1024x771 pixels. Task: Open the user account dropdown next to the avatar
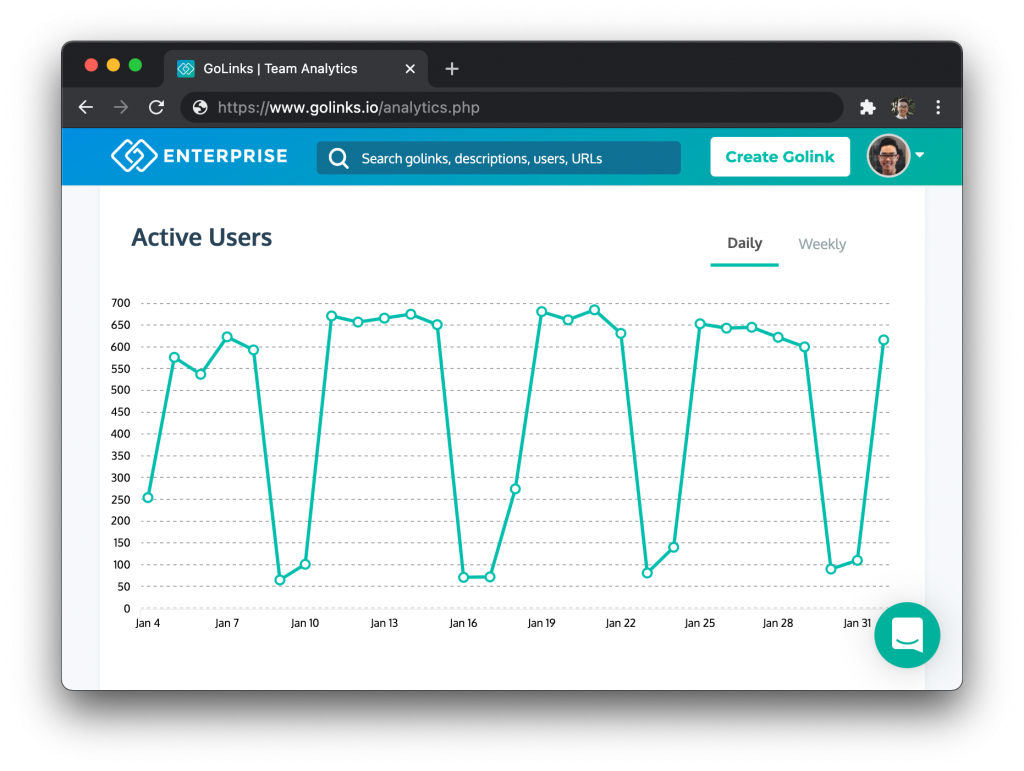tap(920, 156)
